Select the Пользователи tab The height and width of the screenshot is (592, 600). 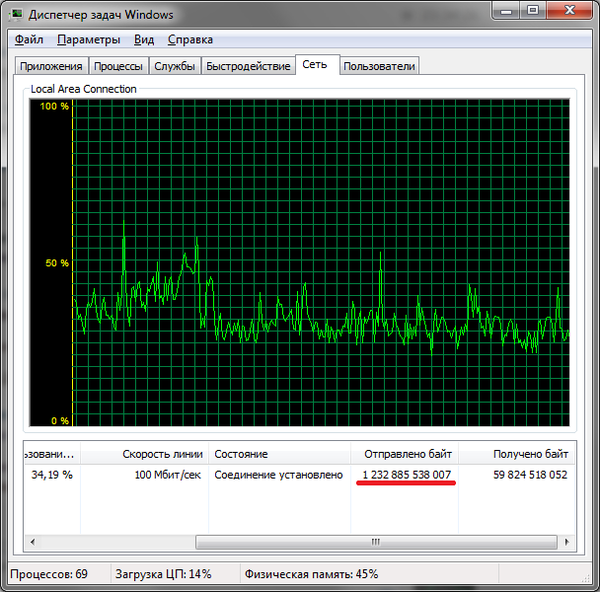pos(378,67)
